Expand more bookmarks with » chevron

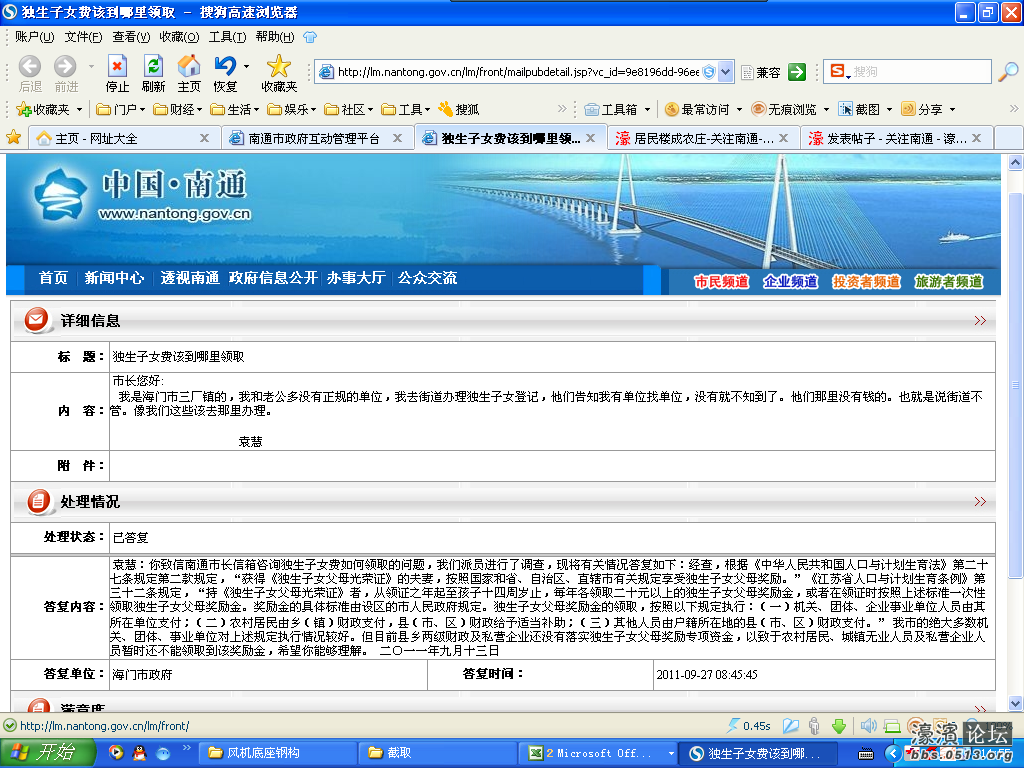(562, 108)
